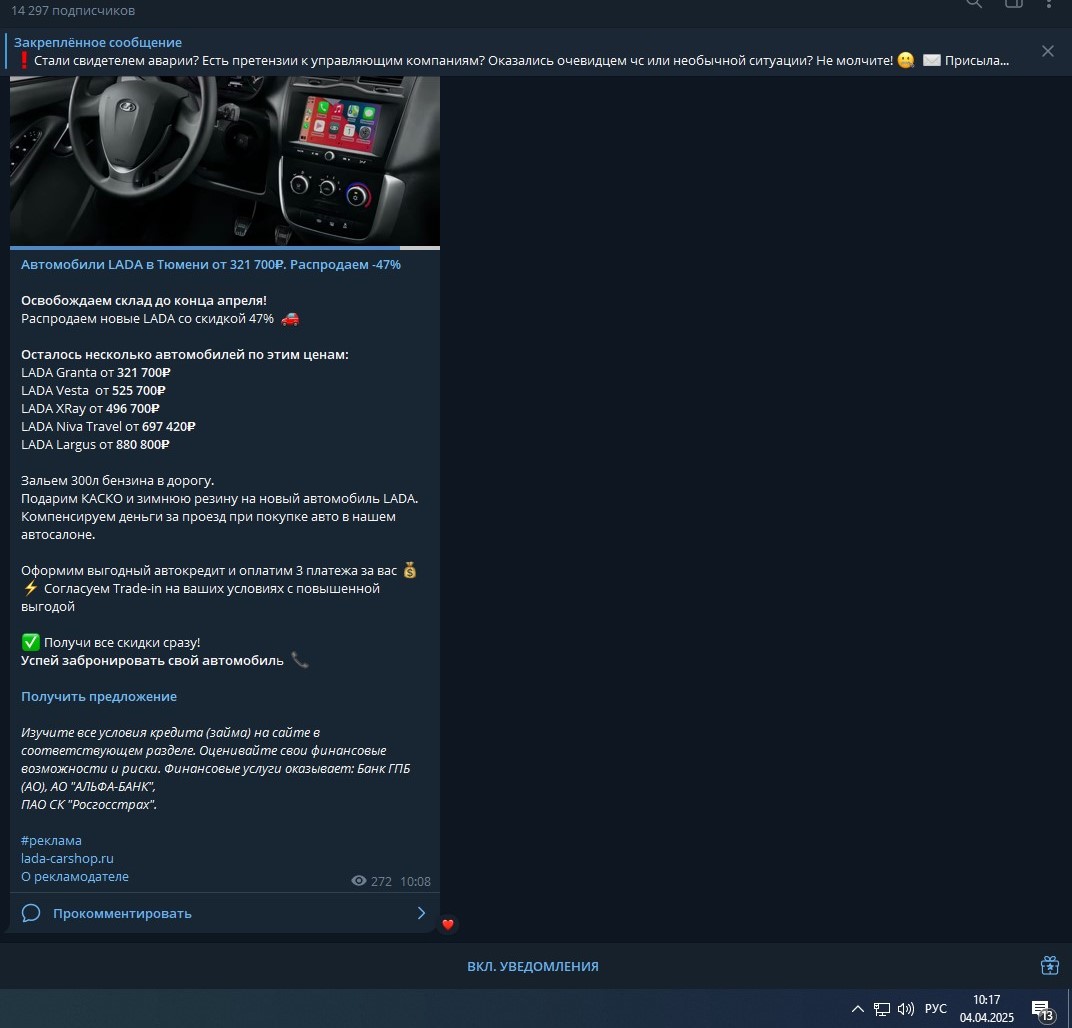Toggle the side panel icon in the header
Viewport: 1072px width, 1028px height.
coord(1014,3)
